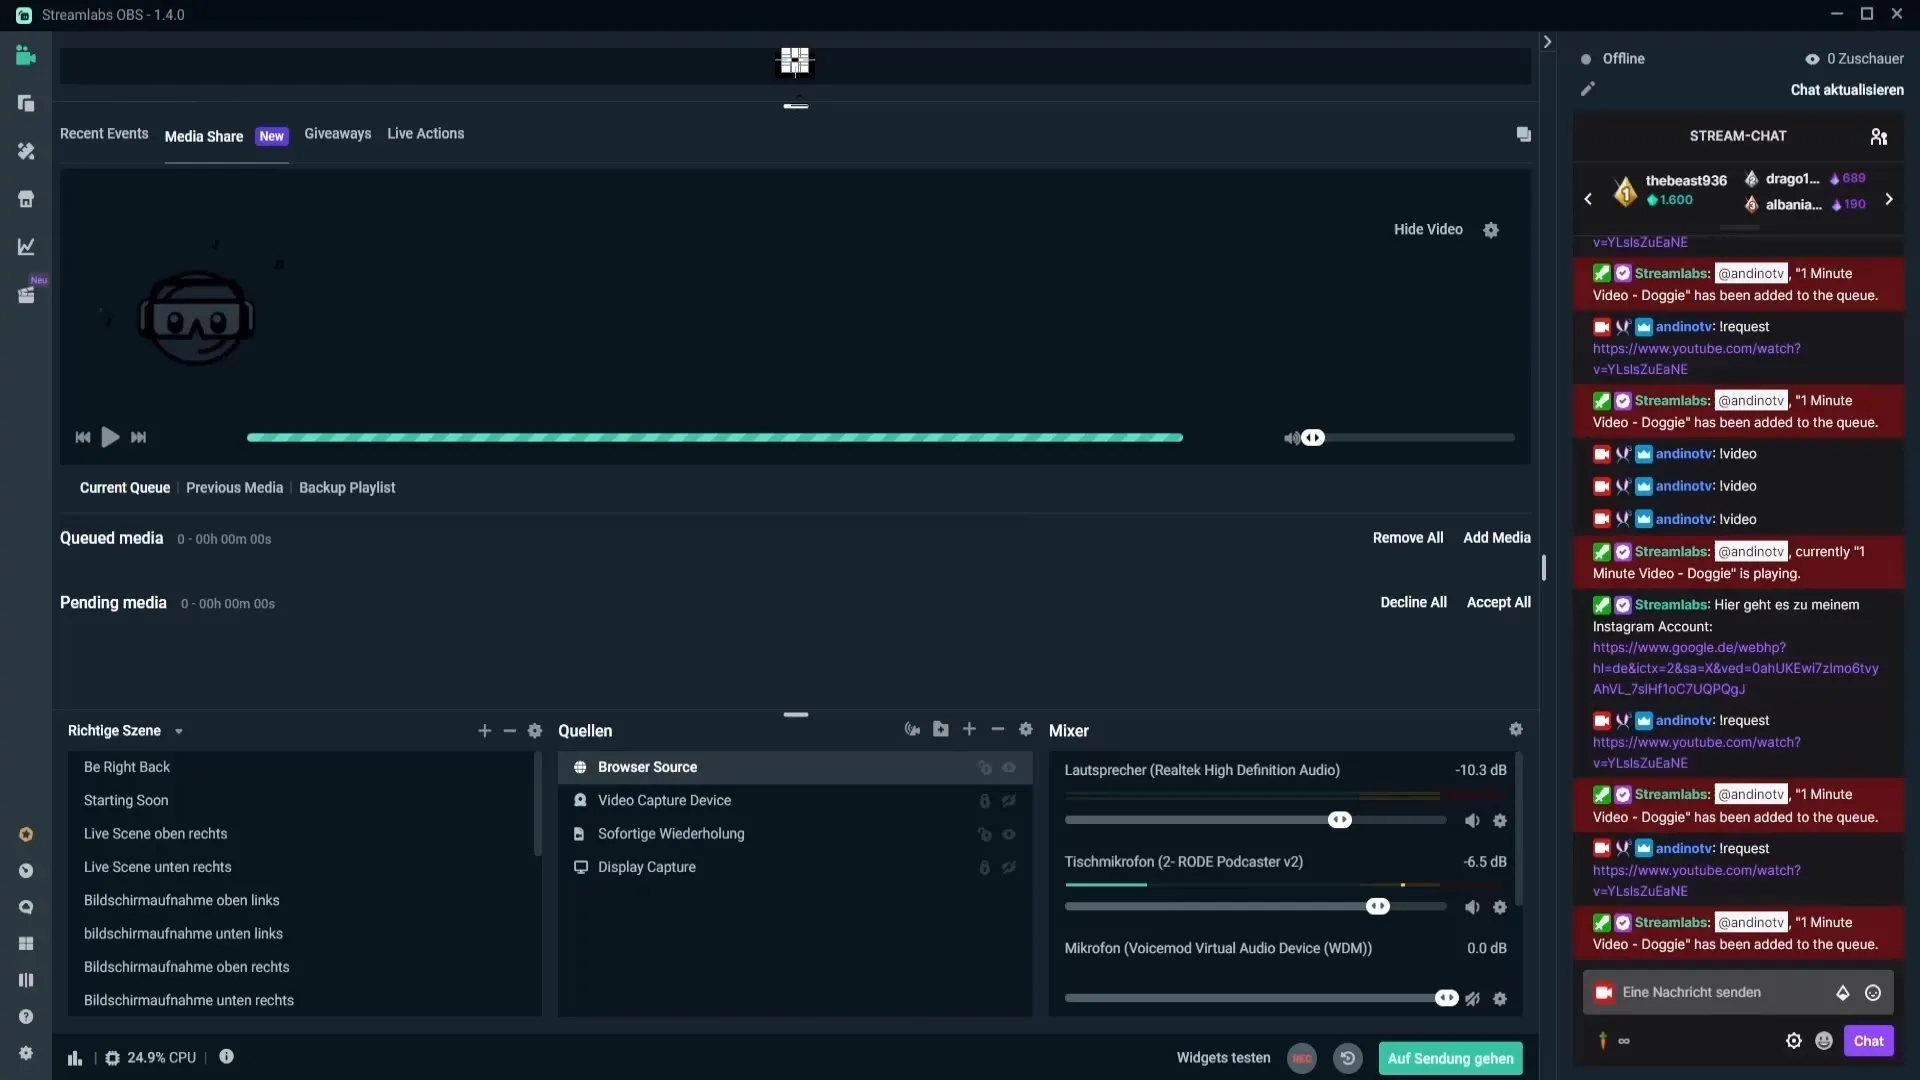The width and height of the screenshot is (1920, 1080).
Task: Seek on the media progress bar
Action: click(715, 438)
